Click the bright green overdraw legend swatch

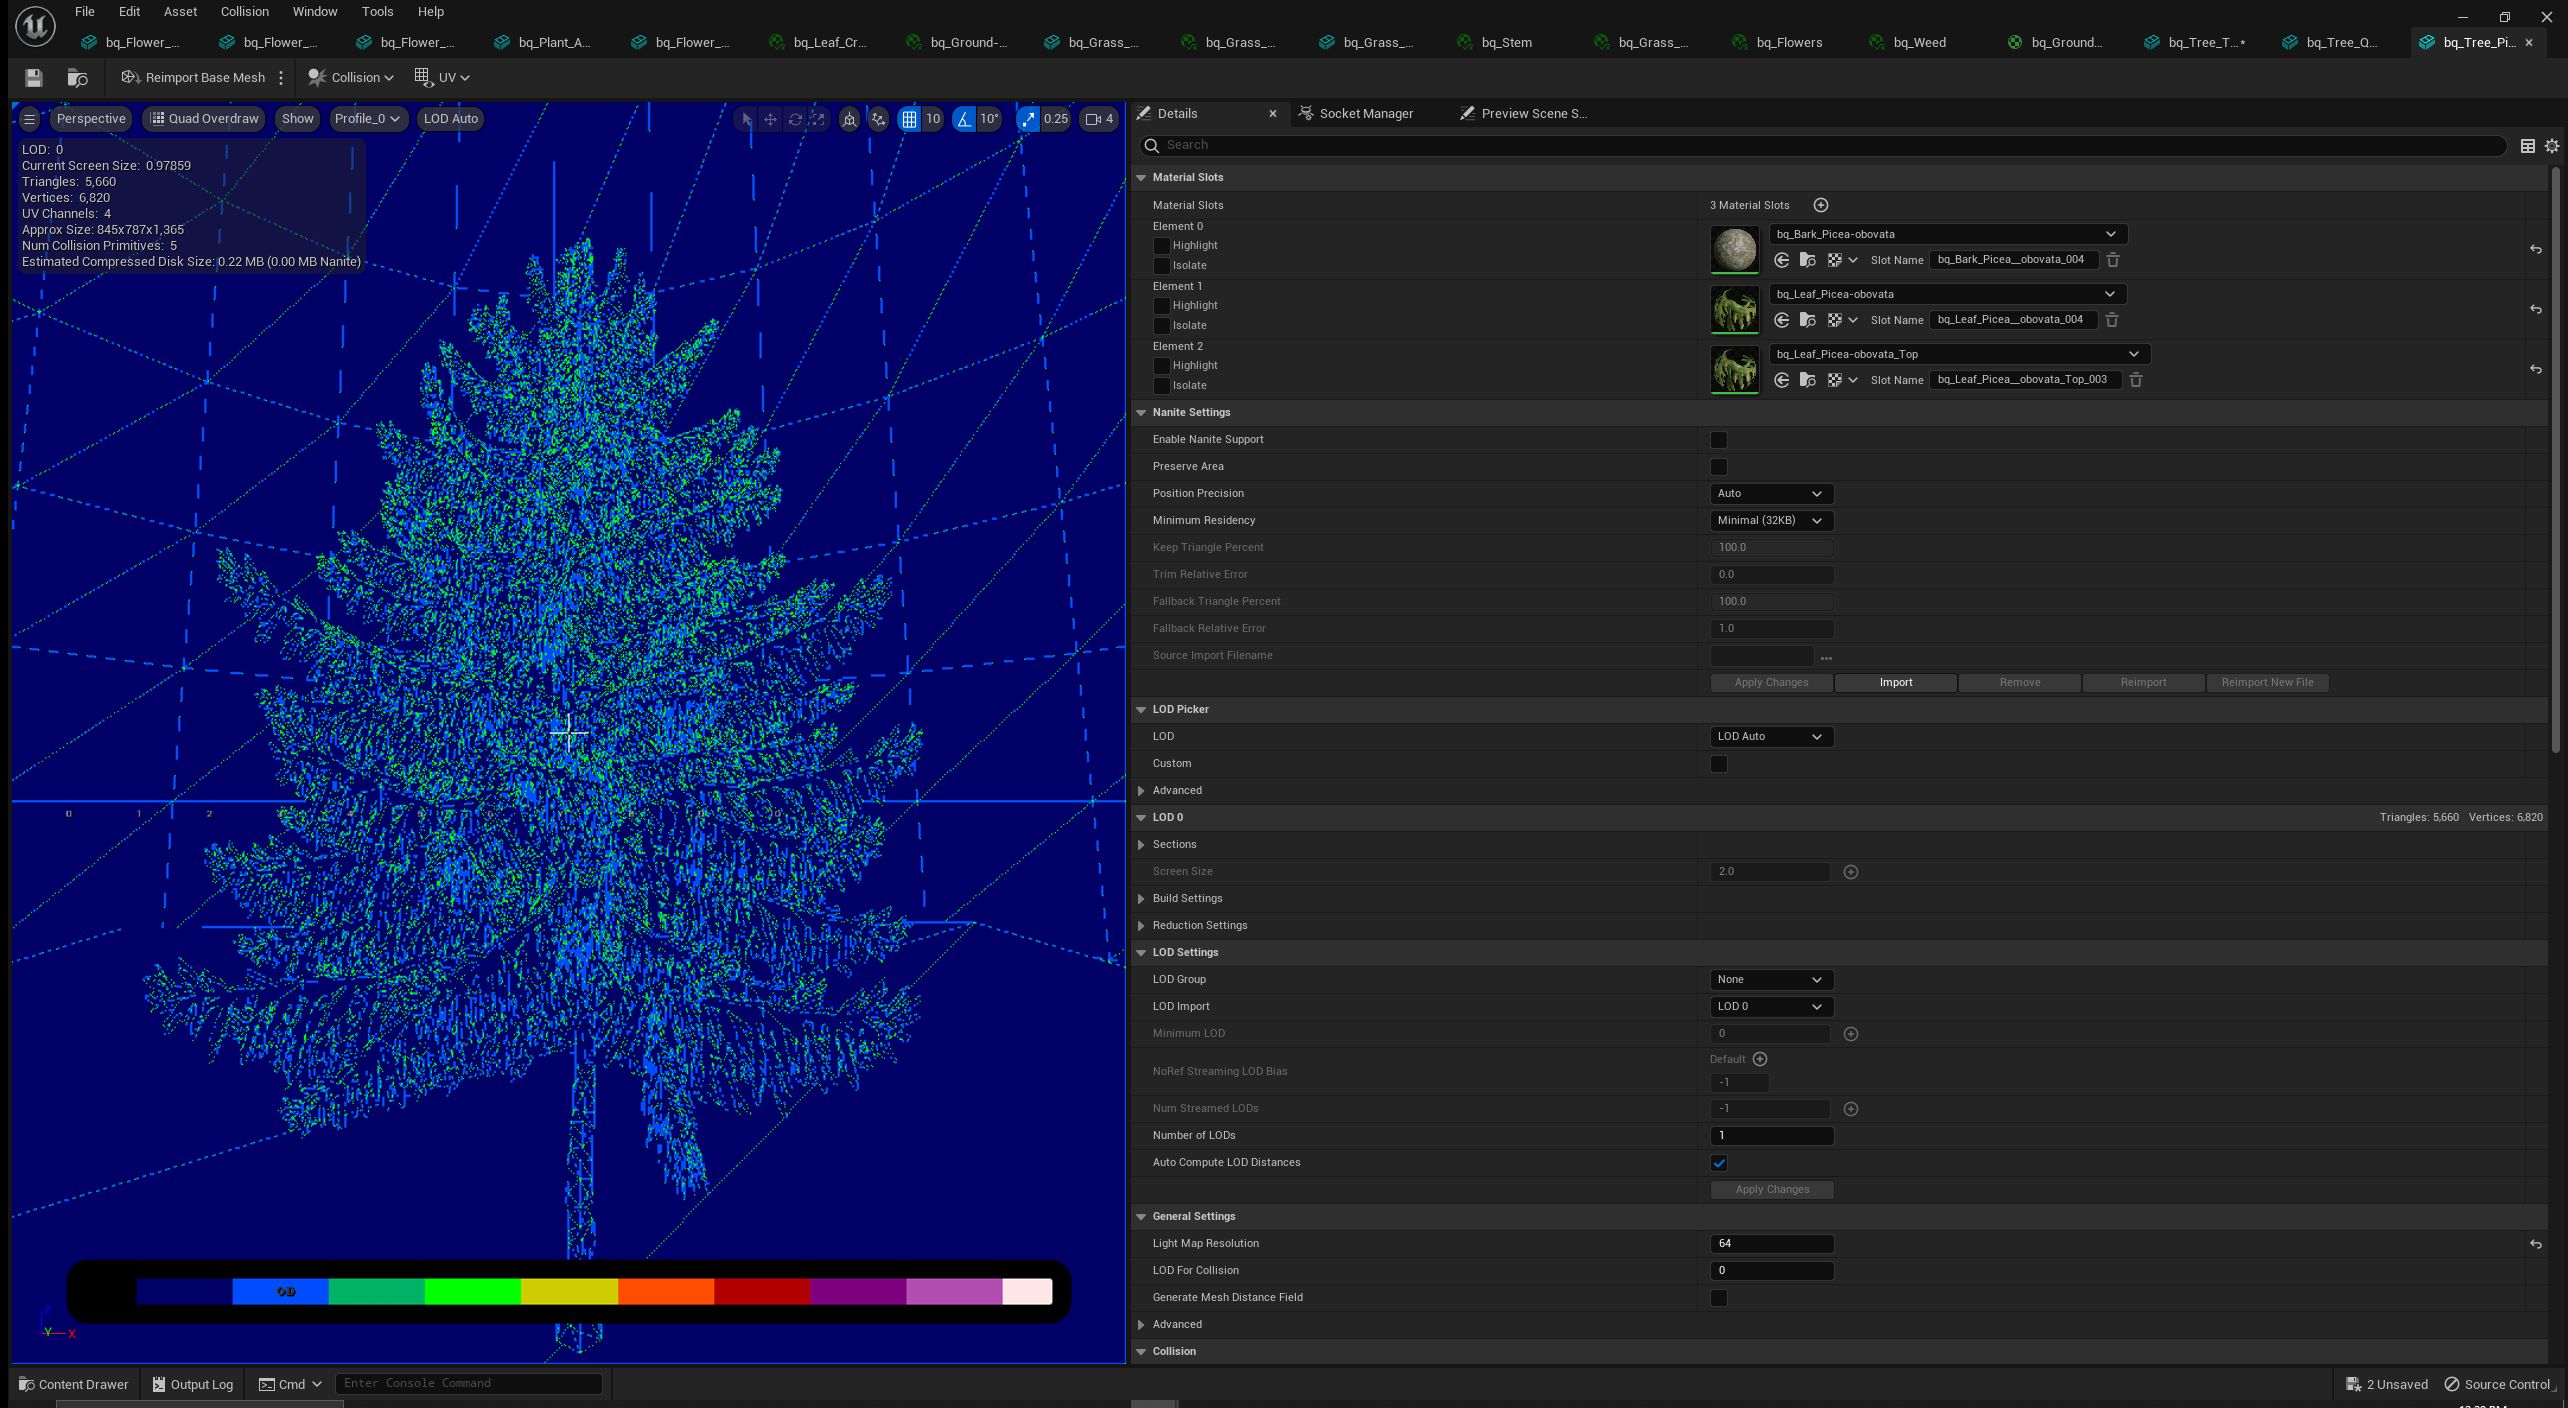point(472,1292)
